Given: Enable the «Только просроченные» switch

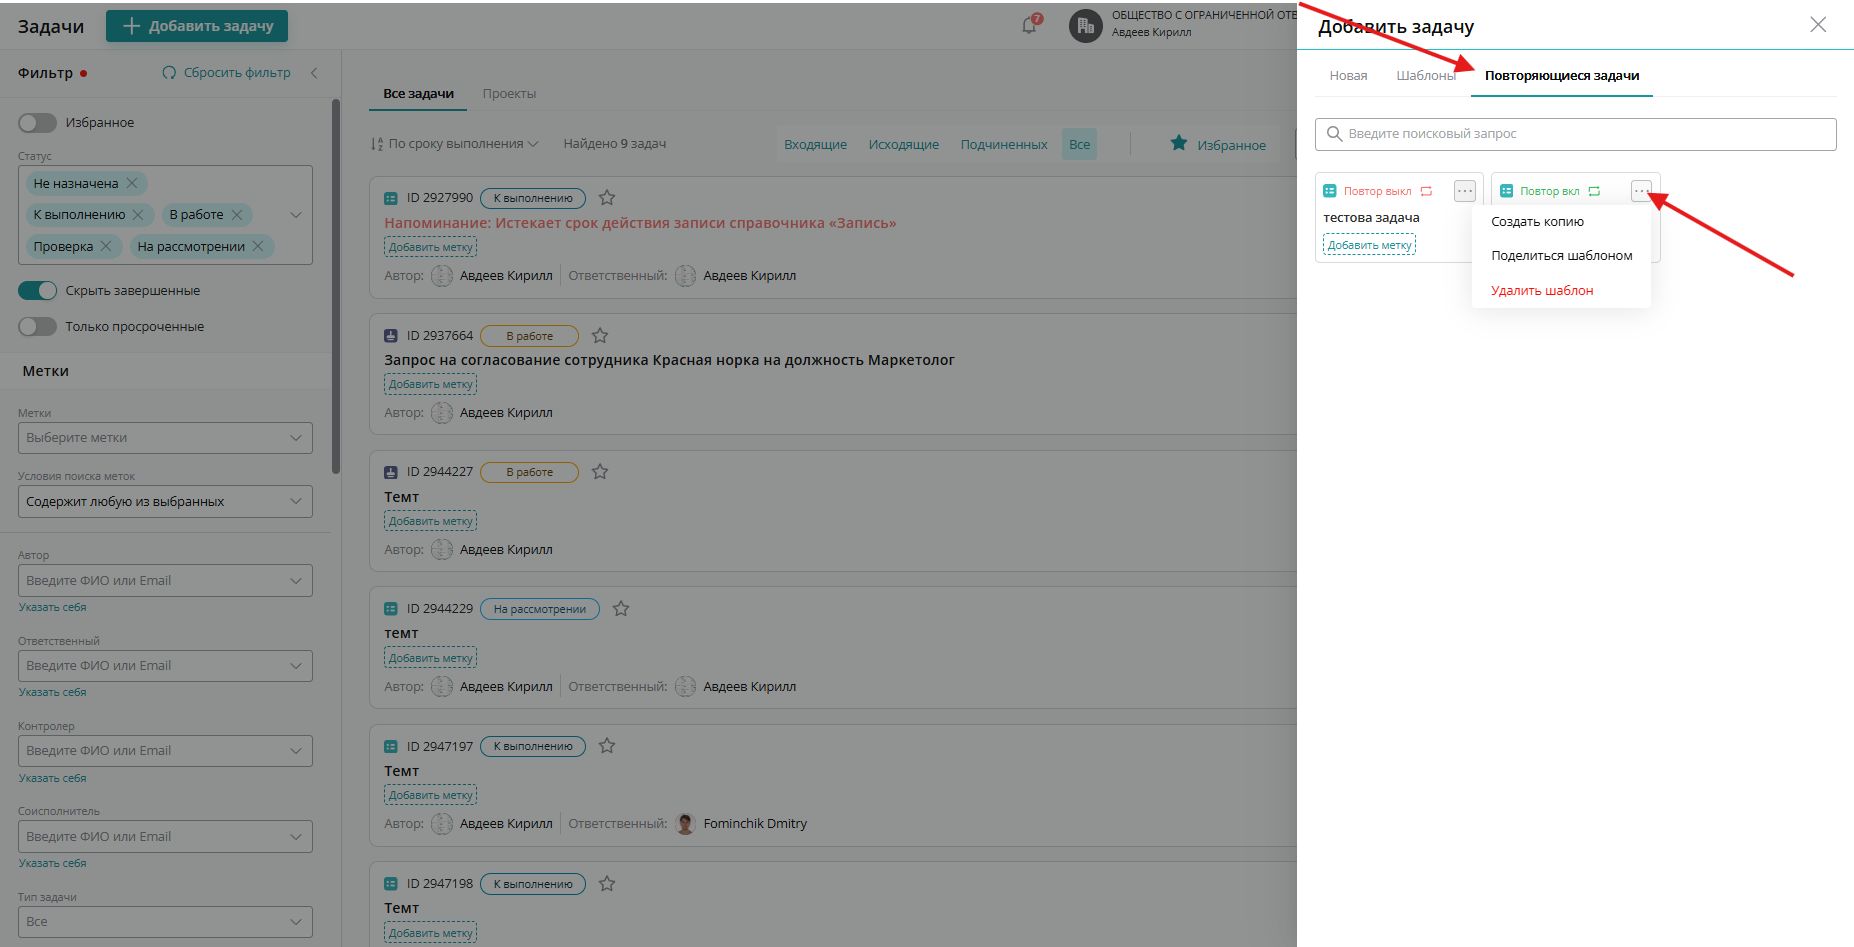Looking at the screenshot, I should [37, 327].
